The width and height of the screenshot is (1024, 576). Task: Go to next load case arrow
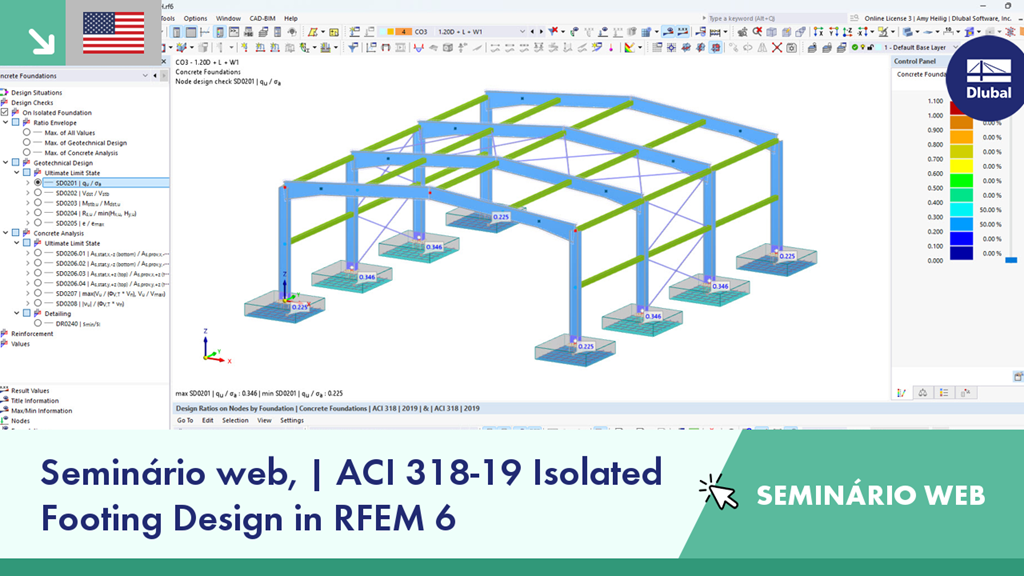tap(541, 31)
